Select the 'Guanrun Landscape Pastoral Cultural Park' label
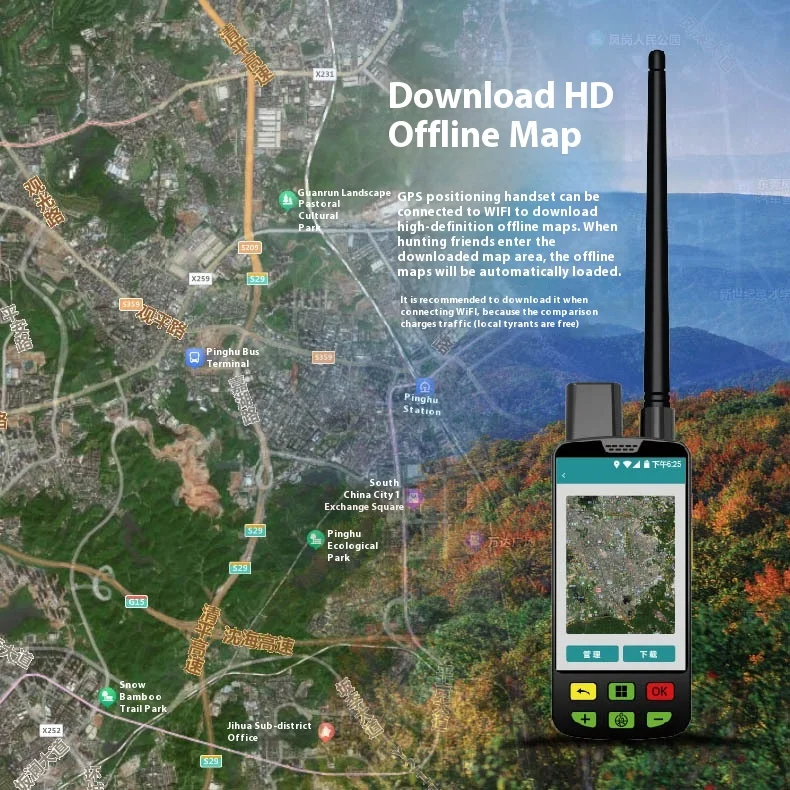Image resolution: width=790 pixels, height=790 pixels. 344,210
